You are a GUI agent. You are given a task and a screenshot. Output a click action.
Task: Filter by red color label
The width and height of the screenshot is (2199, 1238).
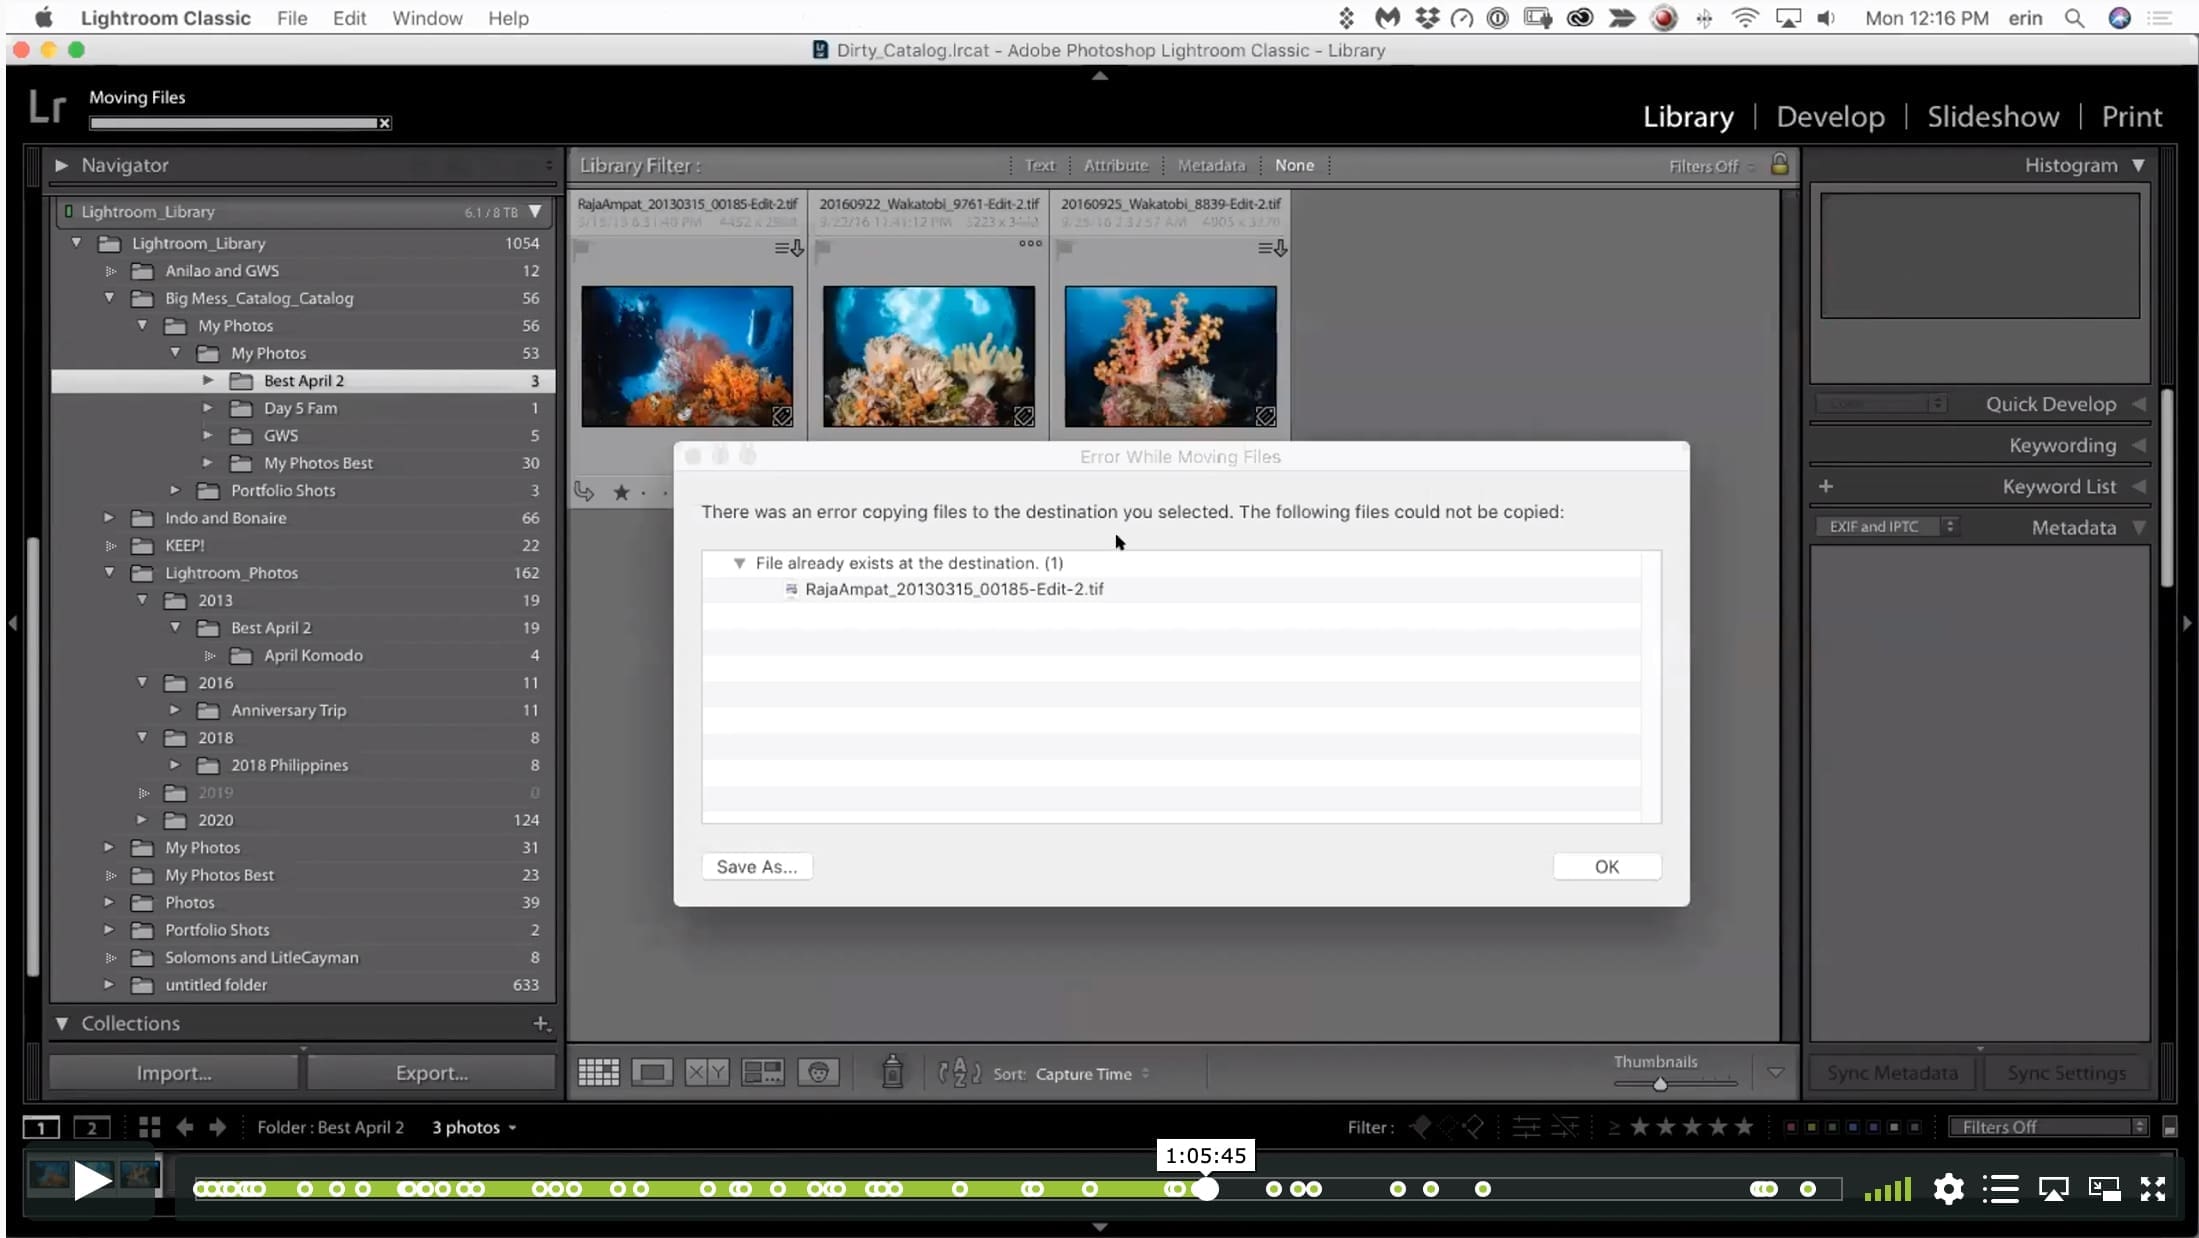1791,1128
